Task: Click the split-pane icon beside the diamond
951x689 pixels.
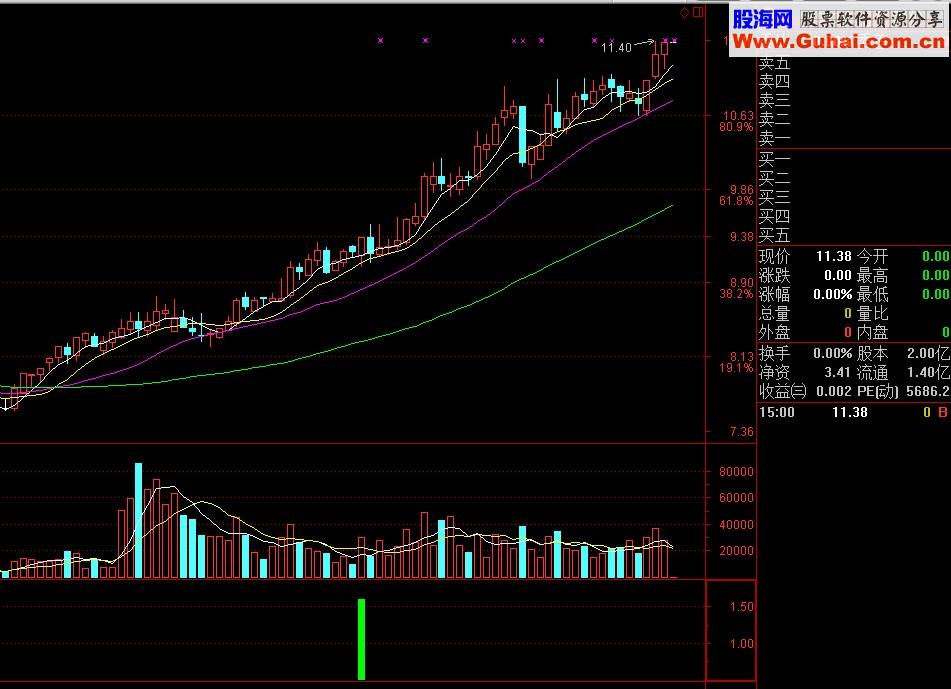Action: 698,12
